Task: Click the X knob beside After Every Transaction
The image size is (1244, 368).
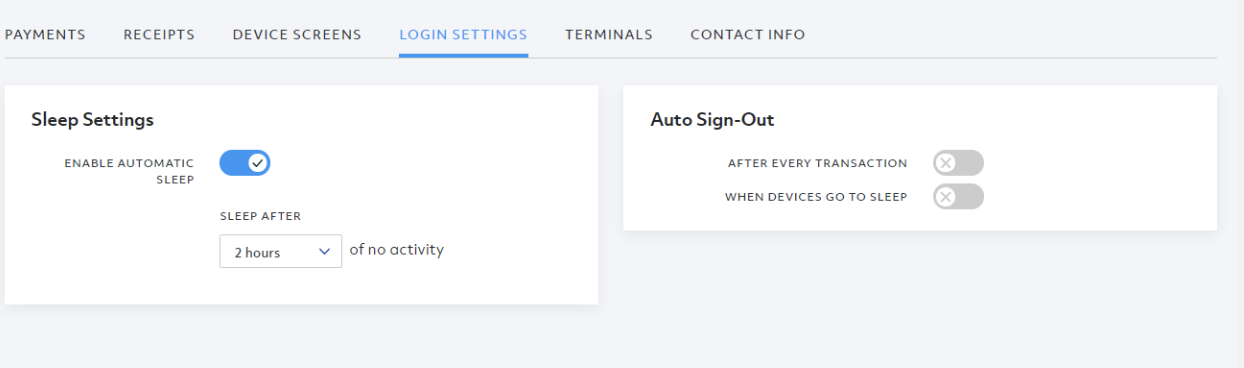Action: pyautogui.click(x=946, y=163)
